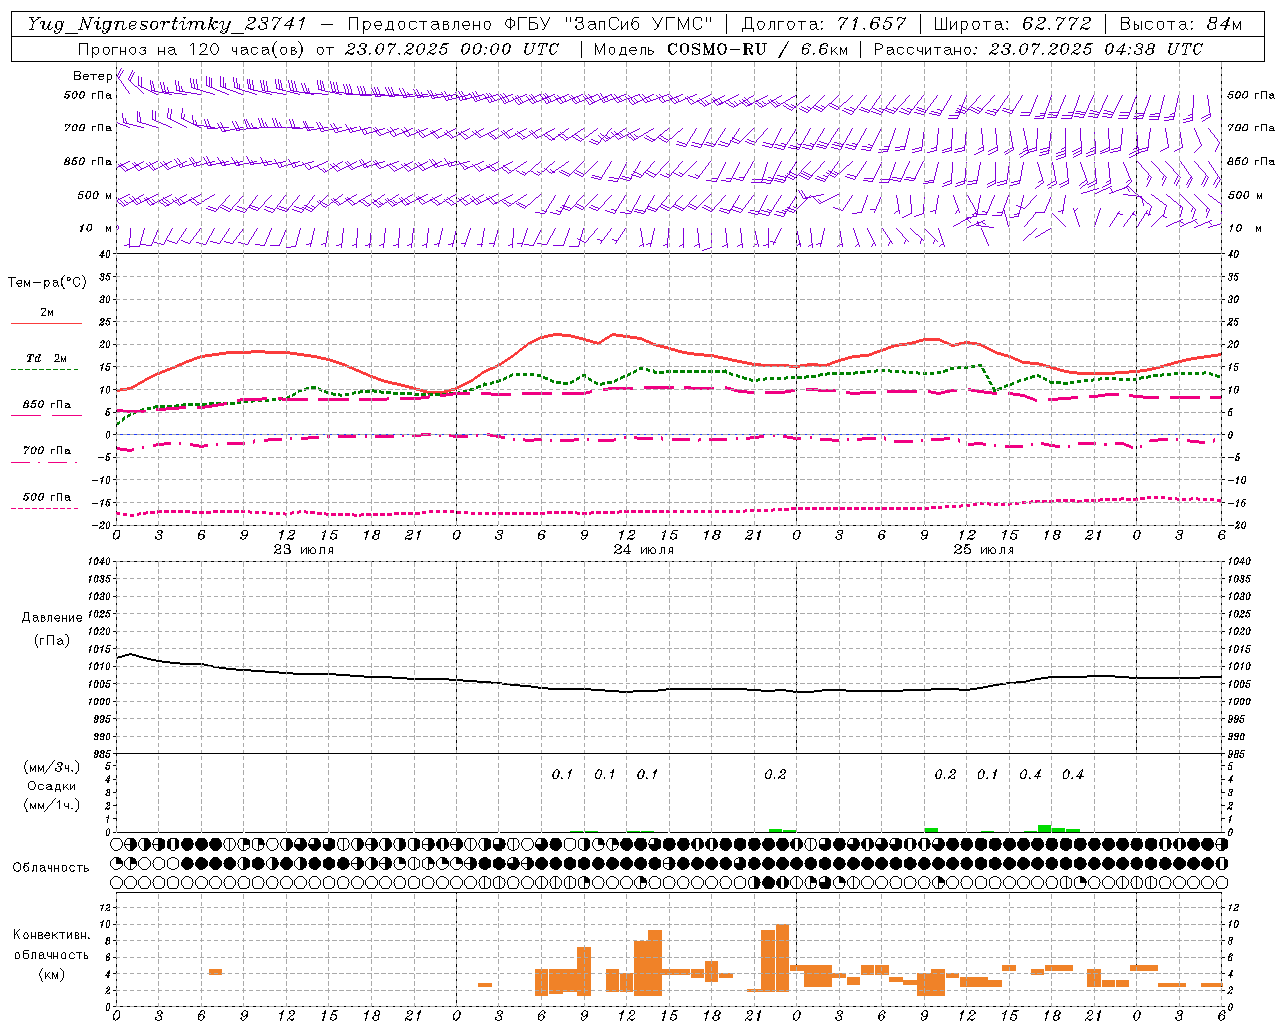1280x1024 pixels.
Task: Select the Прогноз на 120 часа(ов) header text
Action: tap(193, 49)
